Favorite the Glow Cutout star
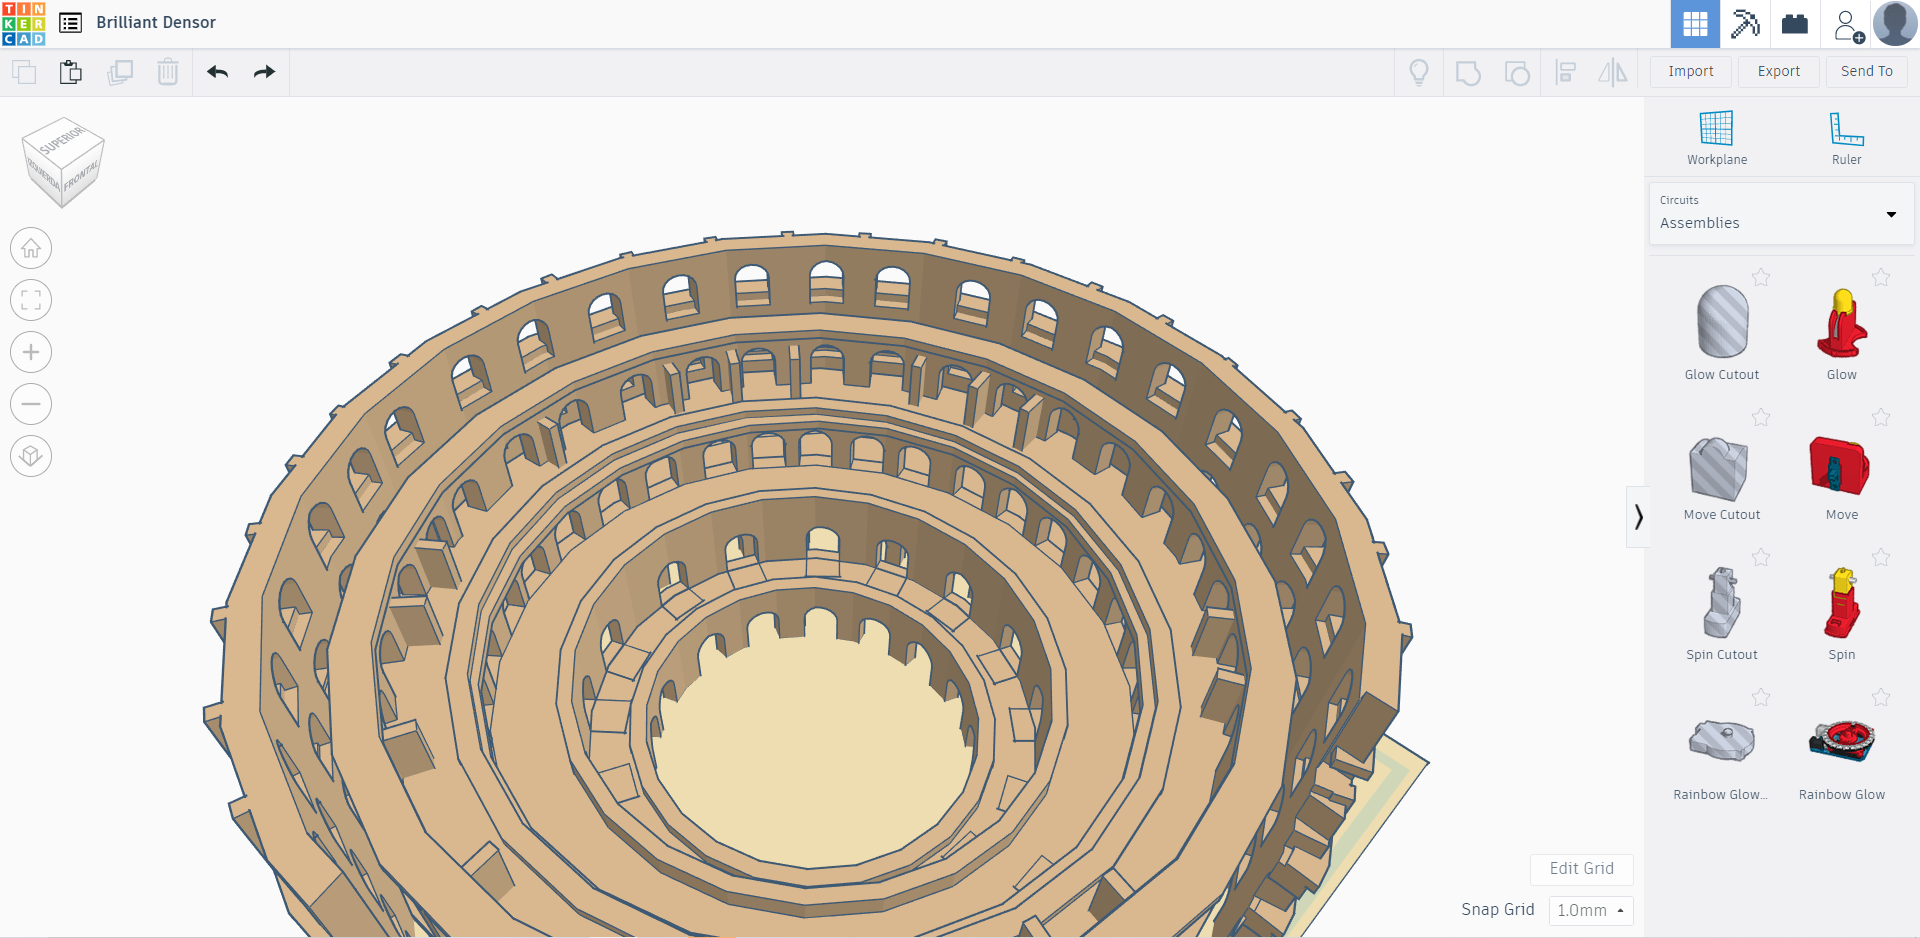 [x=1761, y=277]
